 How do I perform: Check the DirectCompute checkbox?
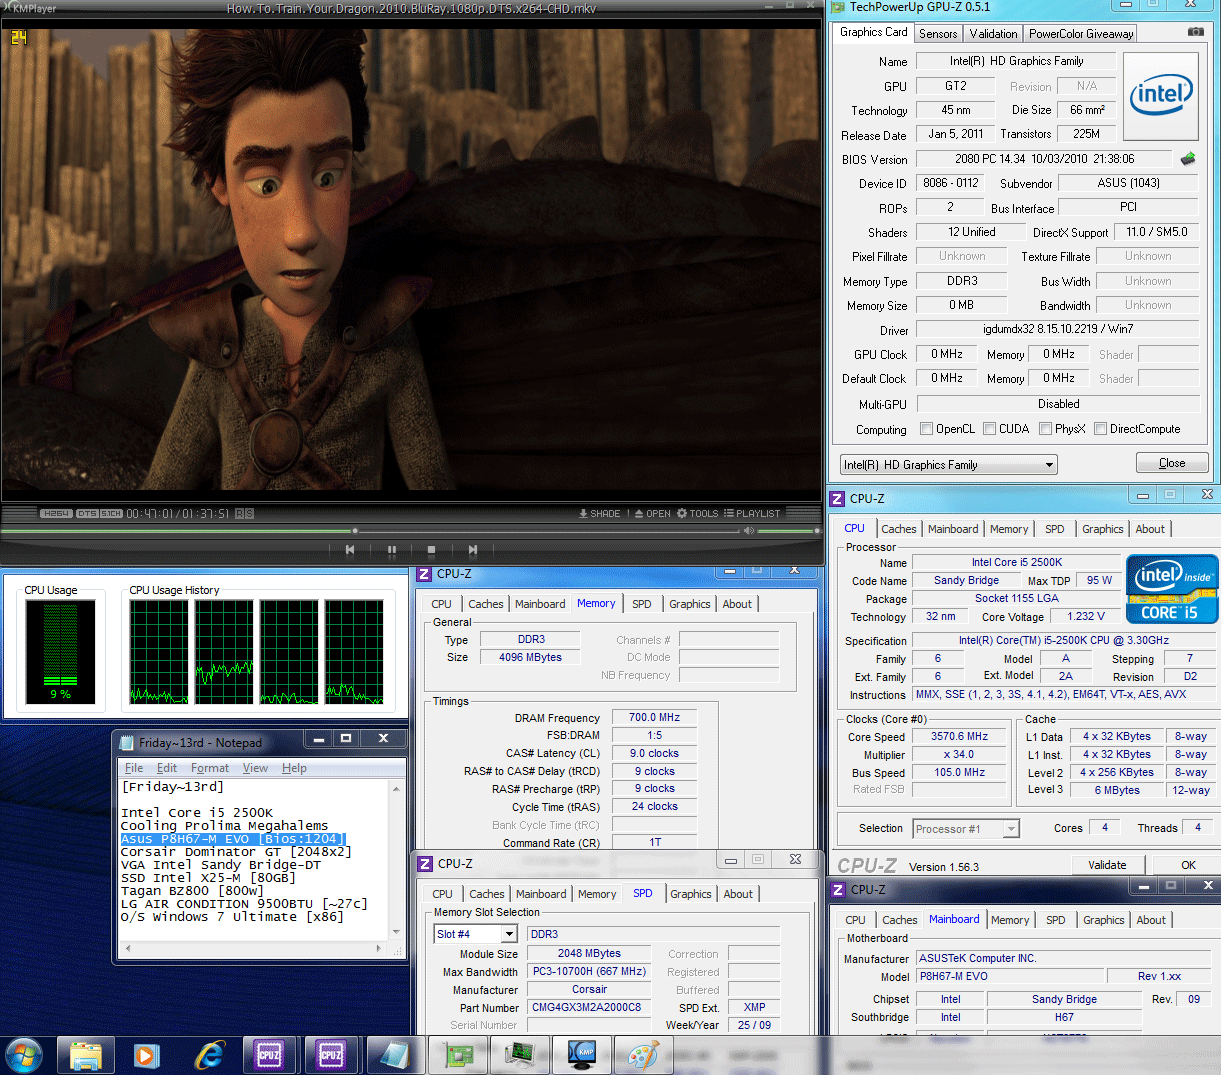[1100, 429]
